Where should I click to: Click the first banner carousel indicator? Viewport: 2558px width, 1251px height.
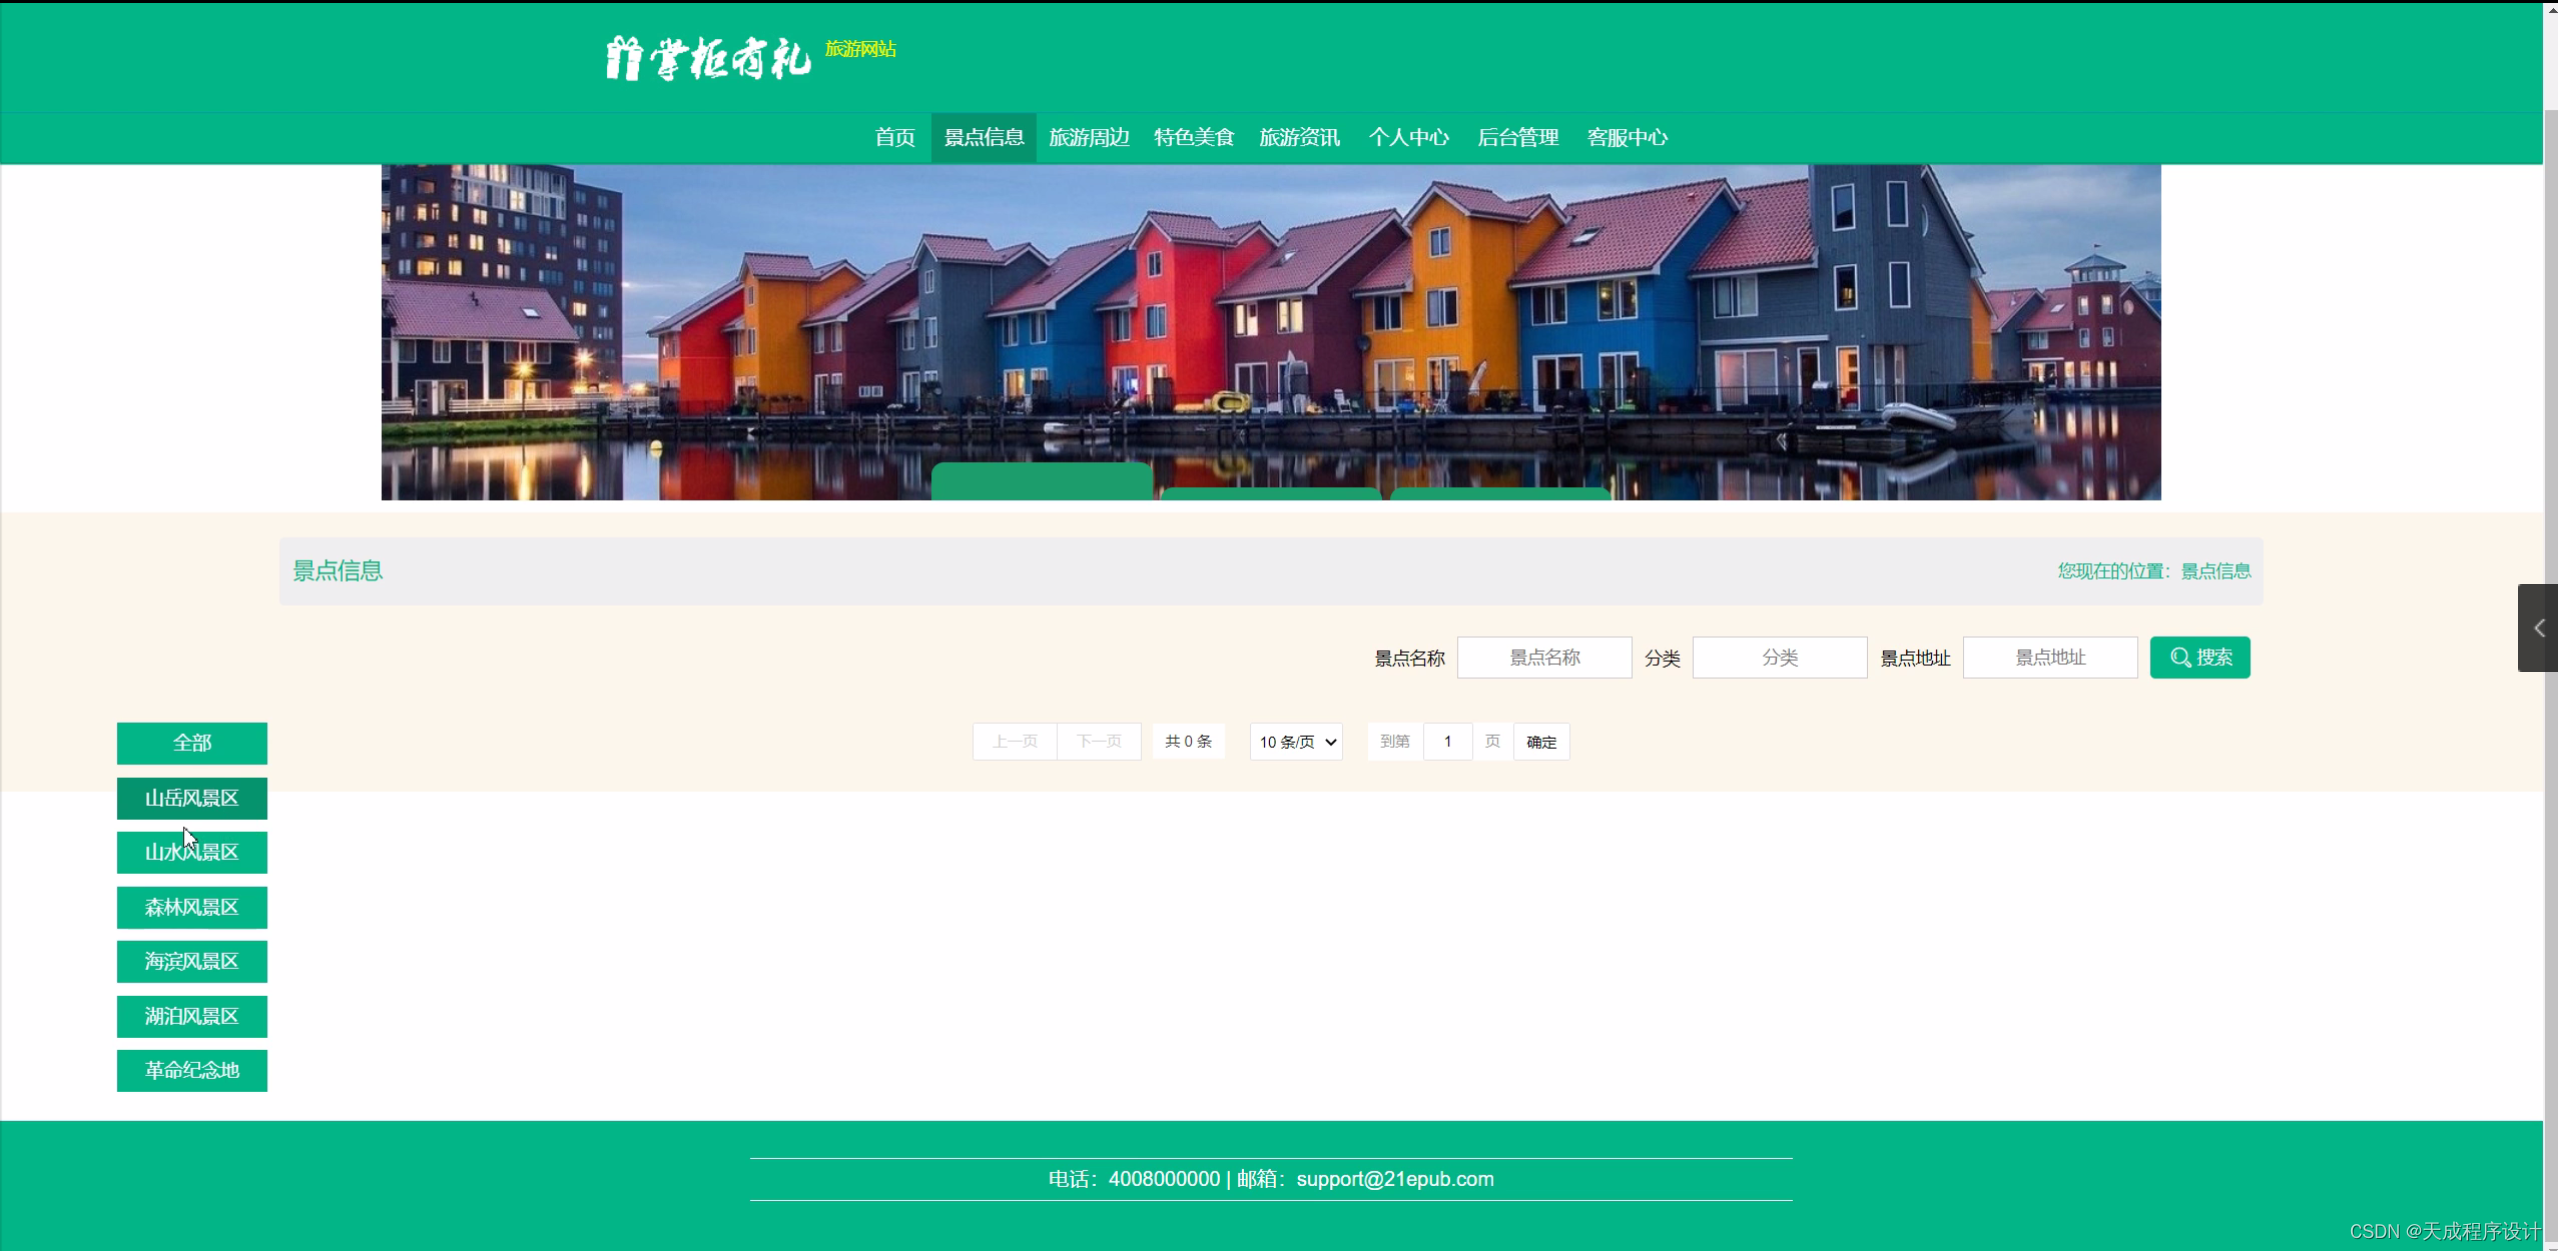(x=1041, y=481)
